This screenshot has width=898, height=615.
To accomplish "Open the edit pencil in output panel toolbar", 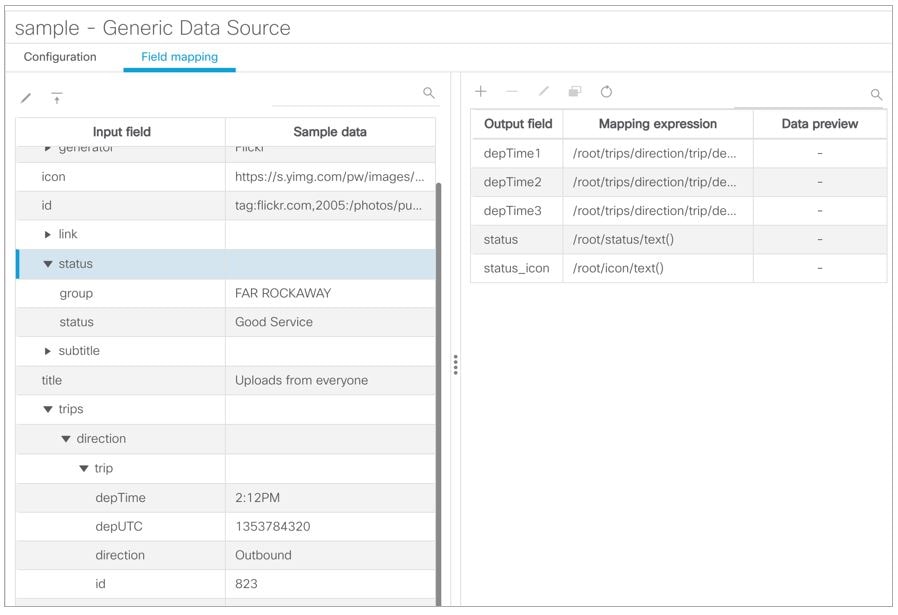I will (x=543, y=91).
